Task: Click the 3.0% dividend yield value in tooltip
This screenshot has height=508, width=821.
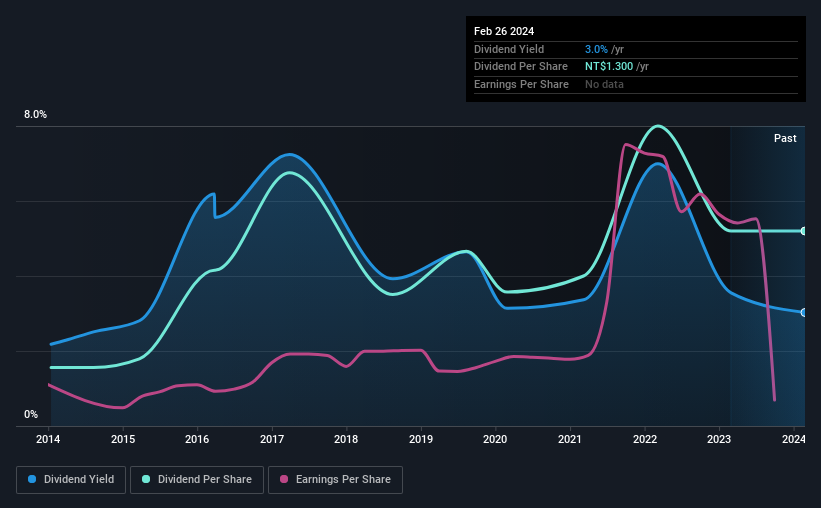Action: (596, 49)
